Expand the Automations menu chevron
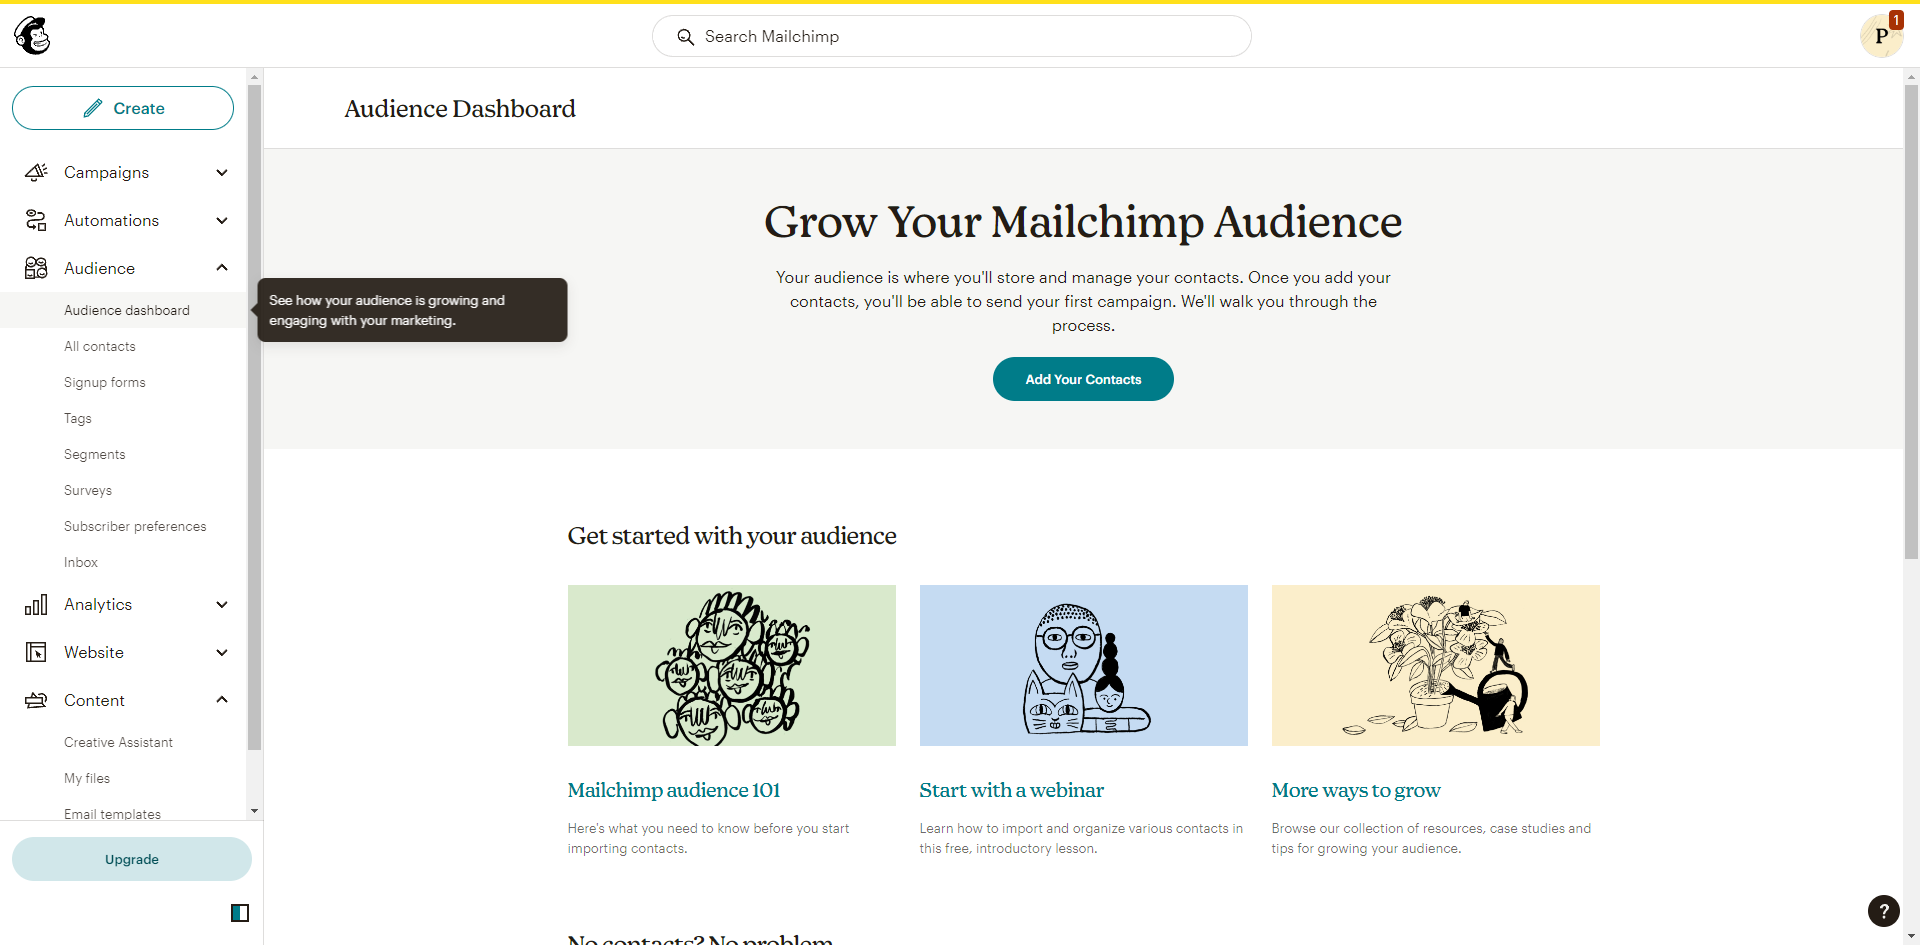1920x945 pixels. click(x=222, y=220)
